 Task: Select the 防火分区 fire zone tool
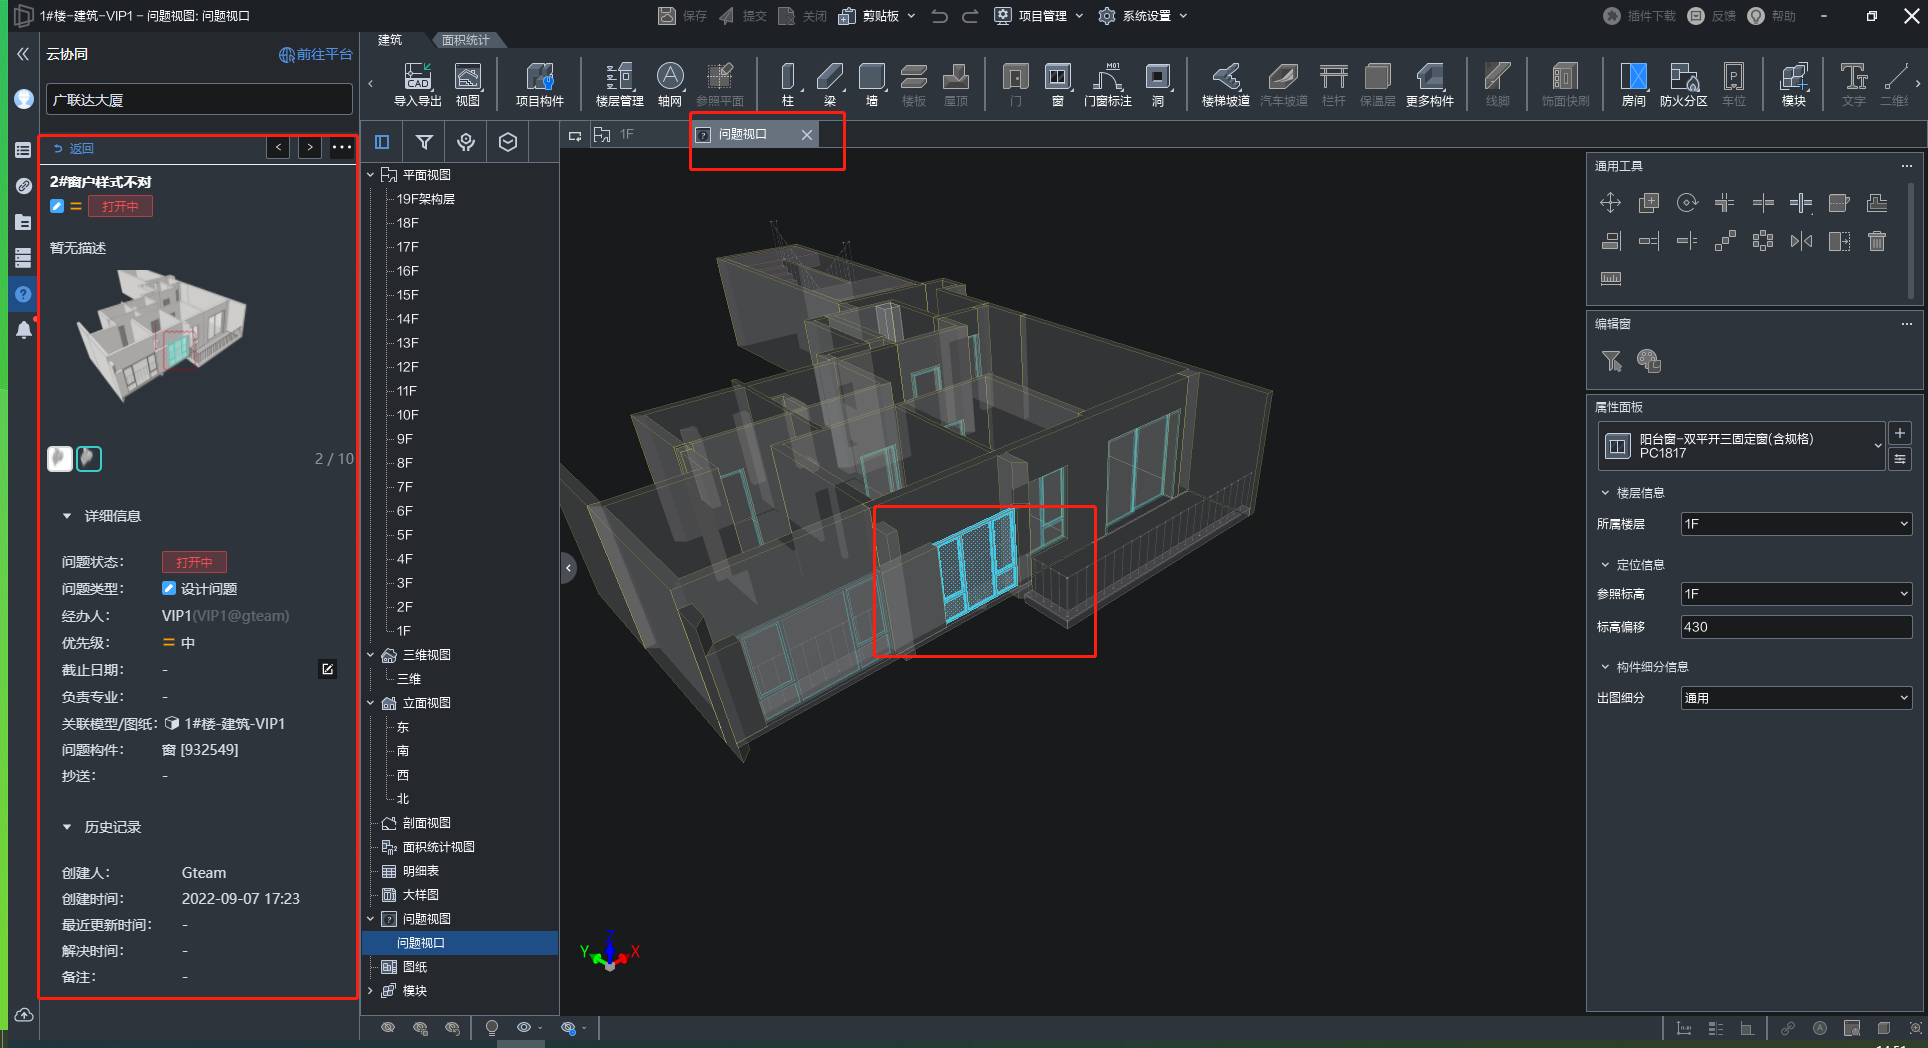1684,84
